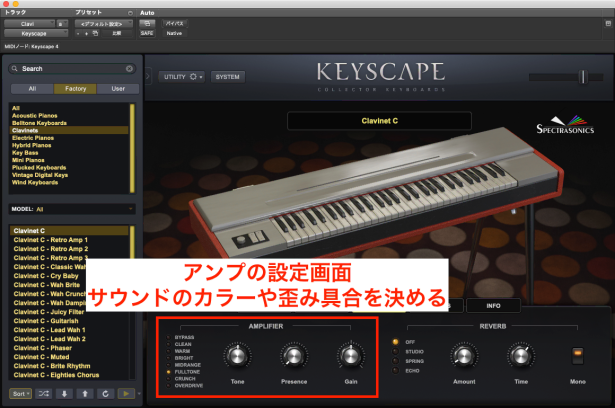The width and height of the screenshot is (615, 408).
Task: Open the audition options arrow beside play
Action: point(139,393)
